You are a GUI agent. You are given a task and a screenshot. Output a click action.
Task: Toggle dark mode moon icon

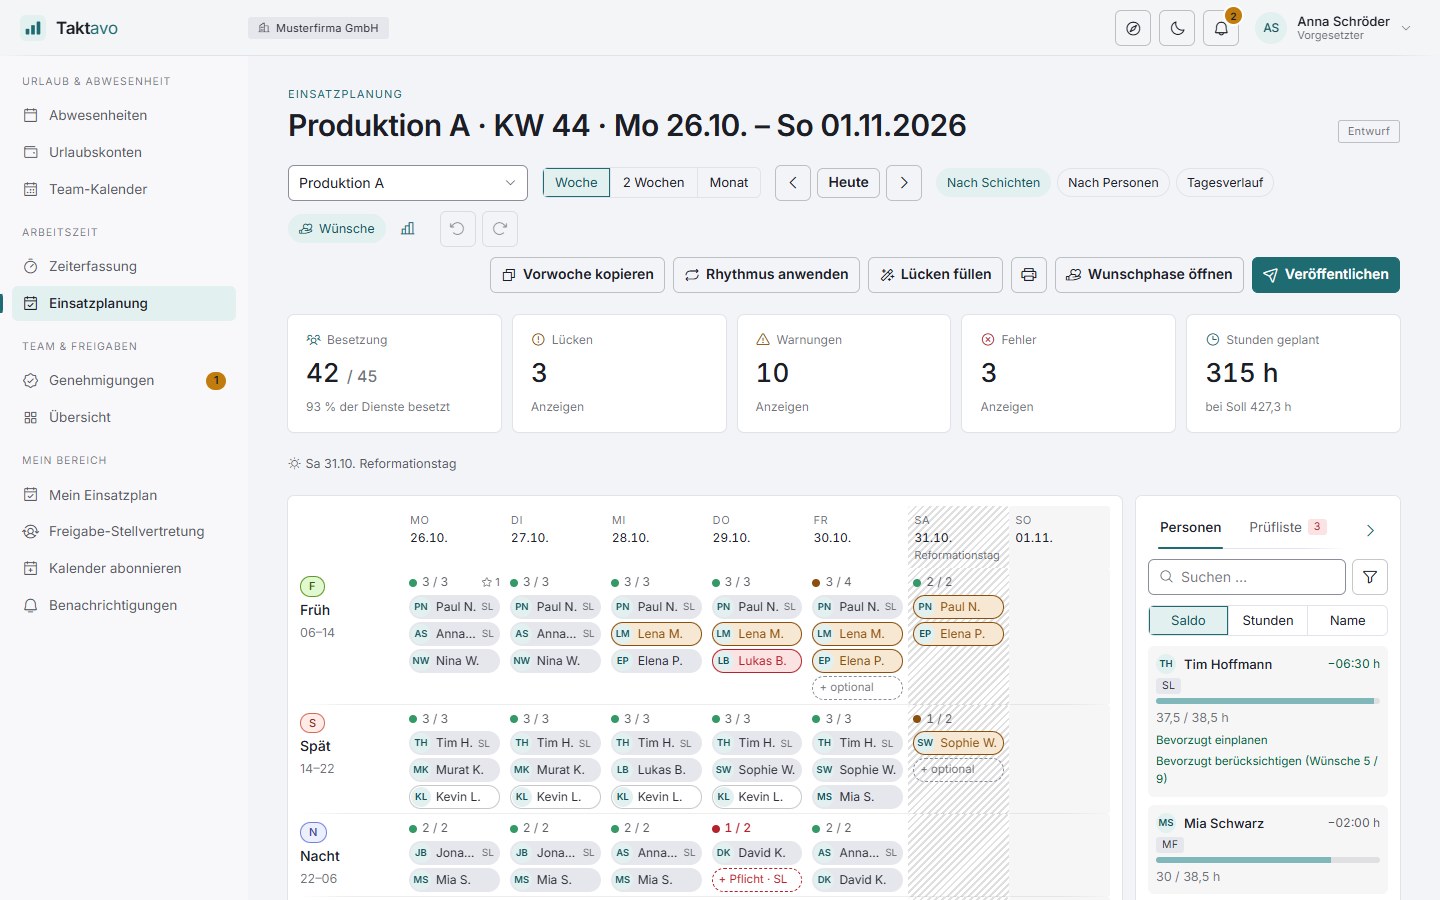tap(1177, 28)
